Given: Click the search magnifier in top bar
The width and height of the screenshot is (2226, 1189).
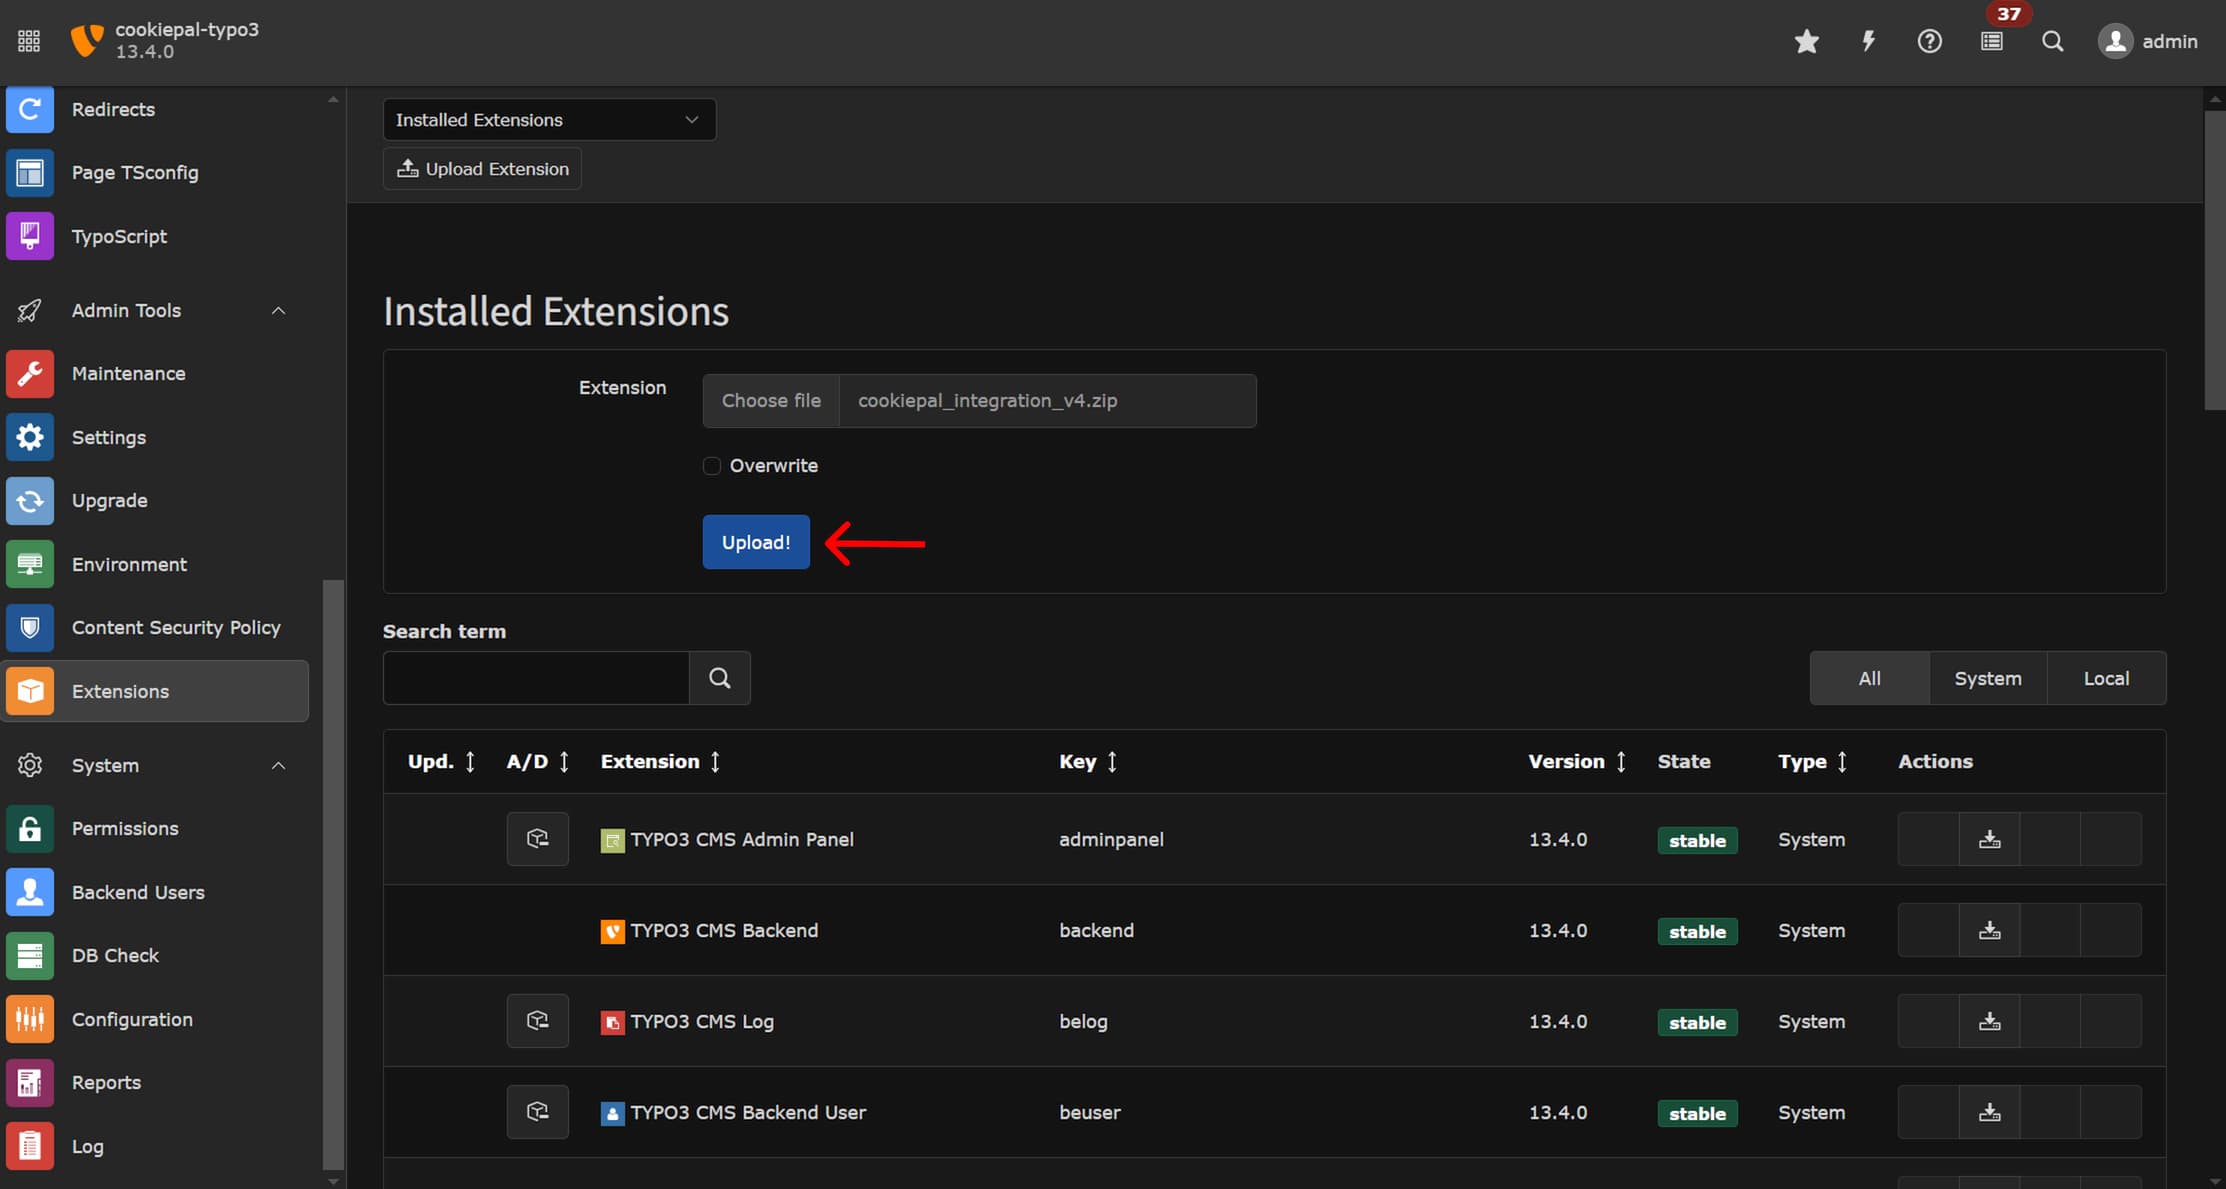Looking at the screenshot, I should [2052, 42].
